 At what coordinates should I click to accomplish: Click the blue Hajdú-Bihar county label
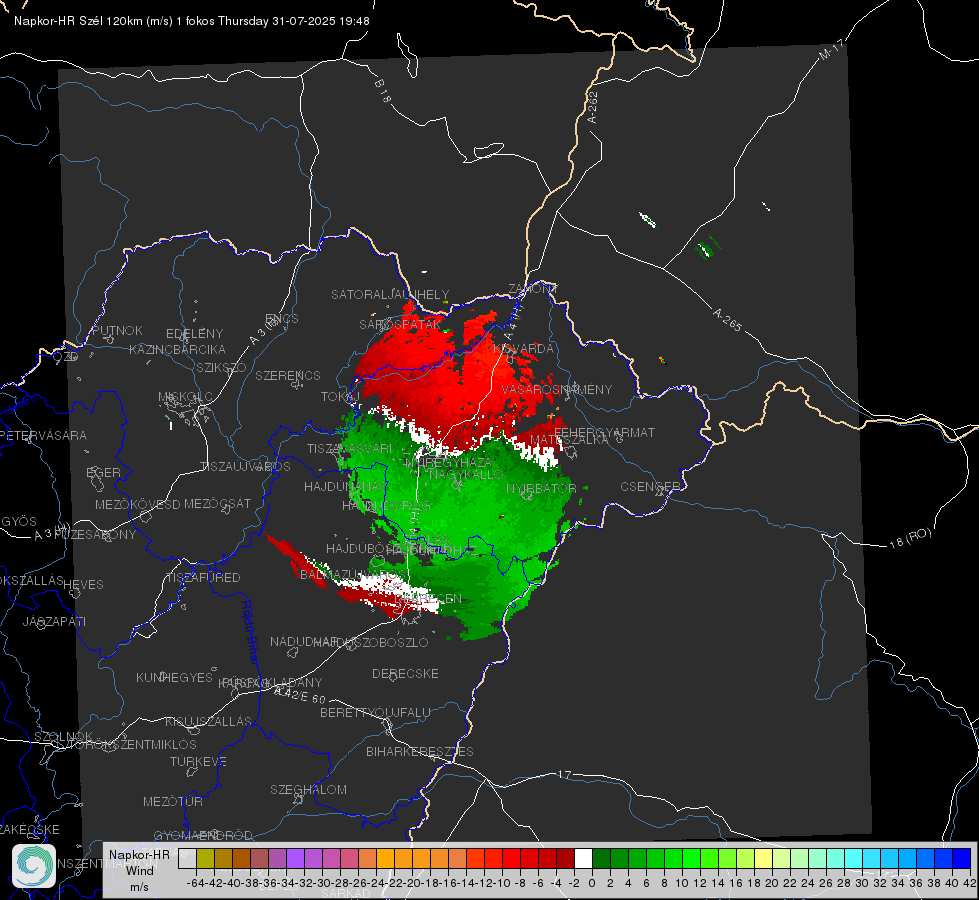click(249, 632)
